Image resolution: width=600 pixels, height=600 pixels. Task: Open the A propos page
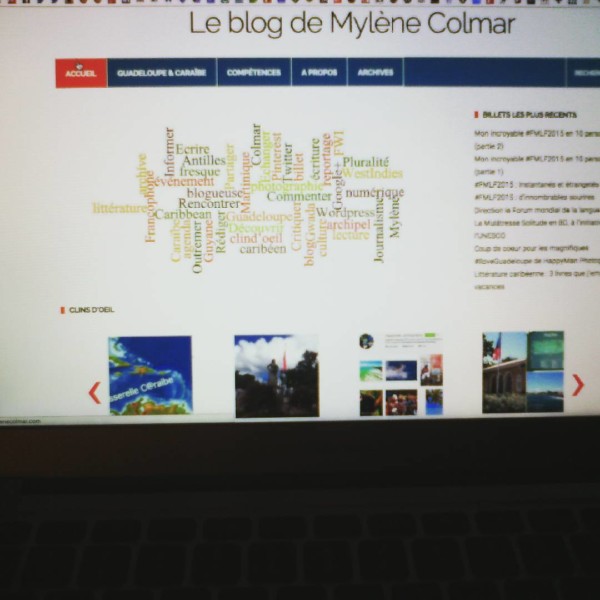318,73
